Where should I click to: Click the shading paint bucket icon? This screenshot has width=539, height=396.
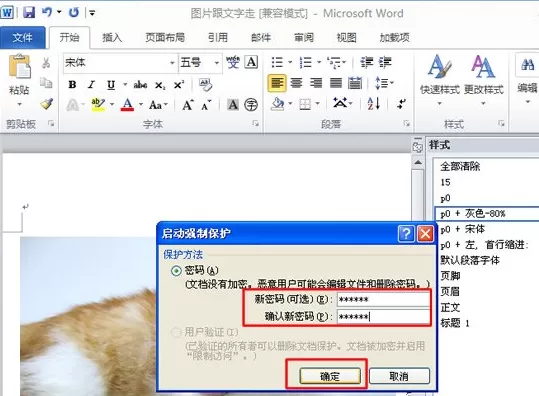coord(277,103)
